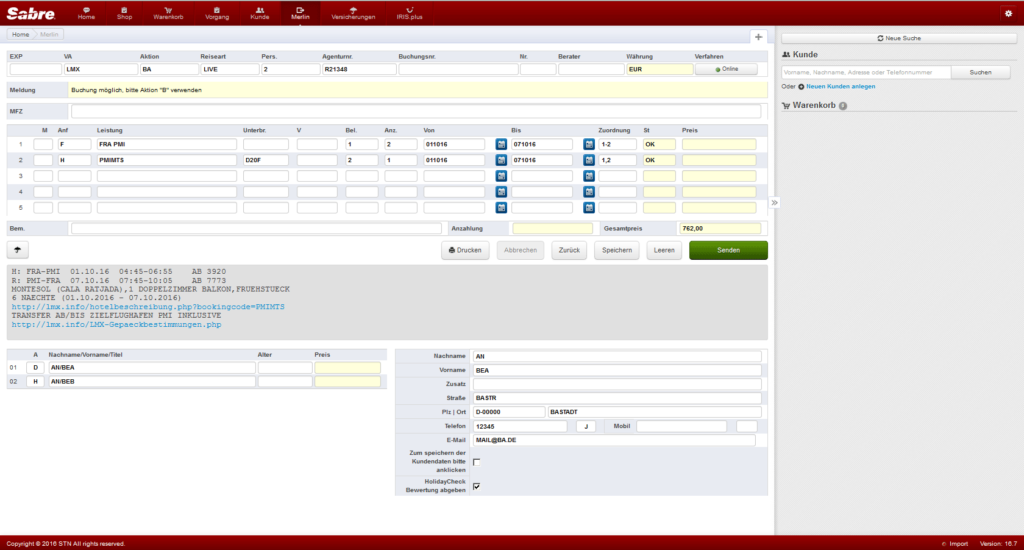Image resolution: width=1024 pixels, height=550 pixels.
Task: Click the Drucken print button
Action: 465,250
